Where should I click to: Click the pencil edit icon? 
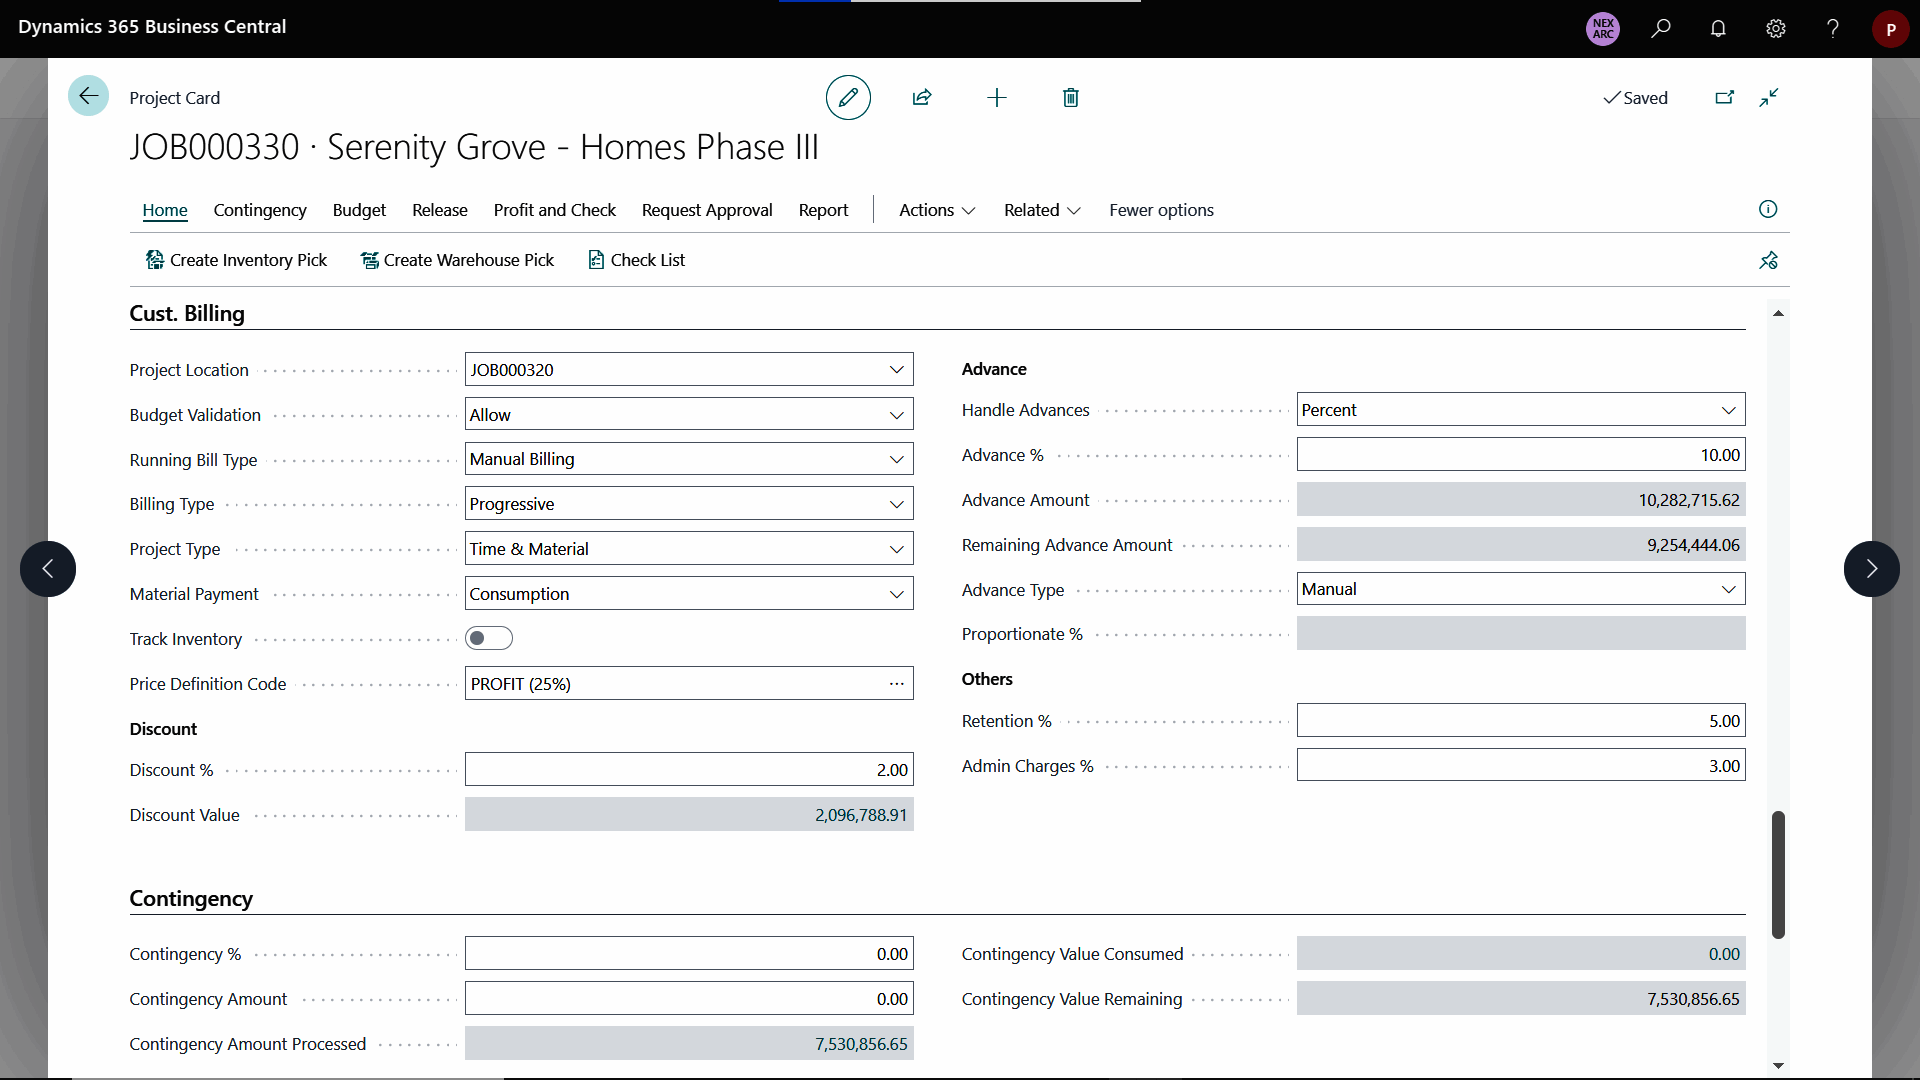coord(848,98)
